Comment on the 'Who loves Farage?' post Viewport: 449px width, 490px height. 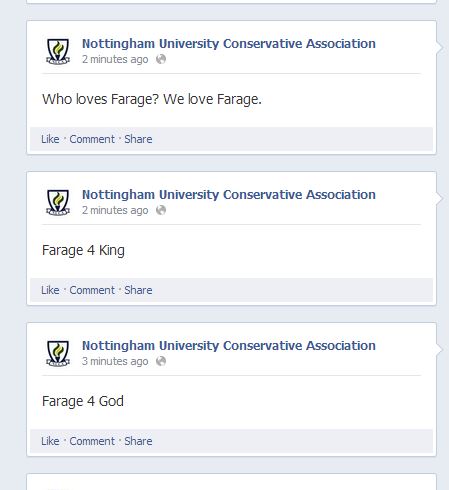tap(92, 139)
